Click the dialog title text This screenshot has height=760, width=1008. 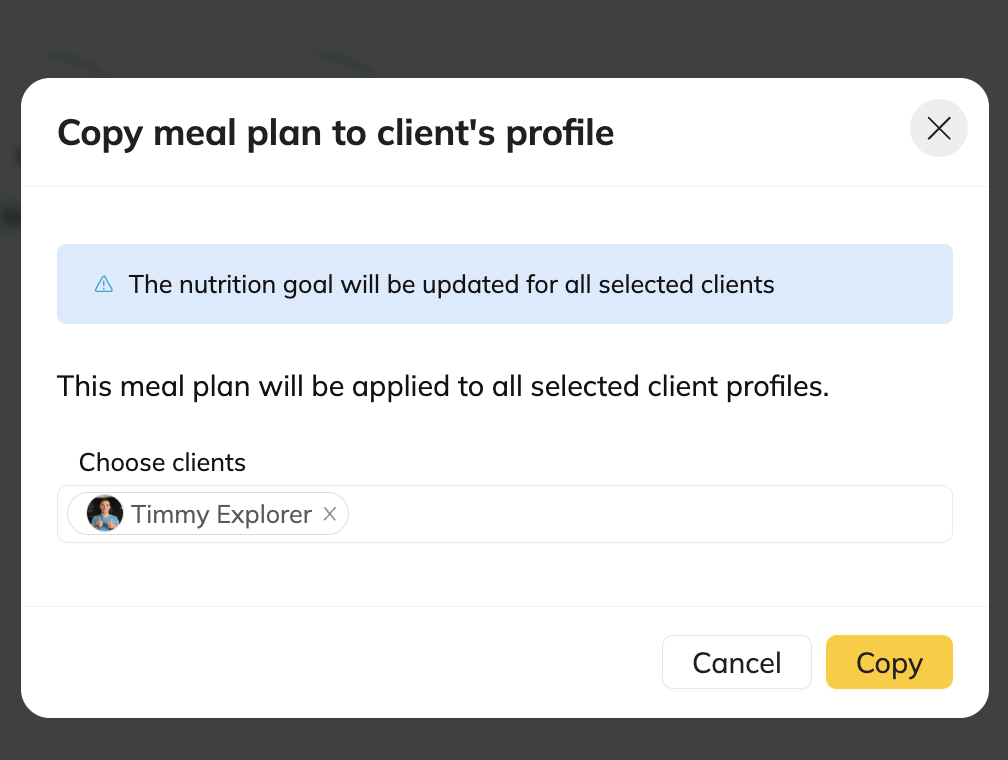click(335, 132)
